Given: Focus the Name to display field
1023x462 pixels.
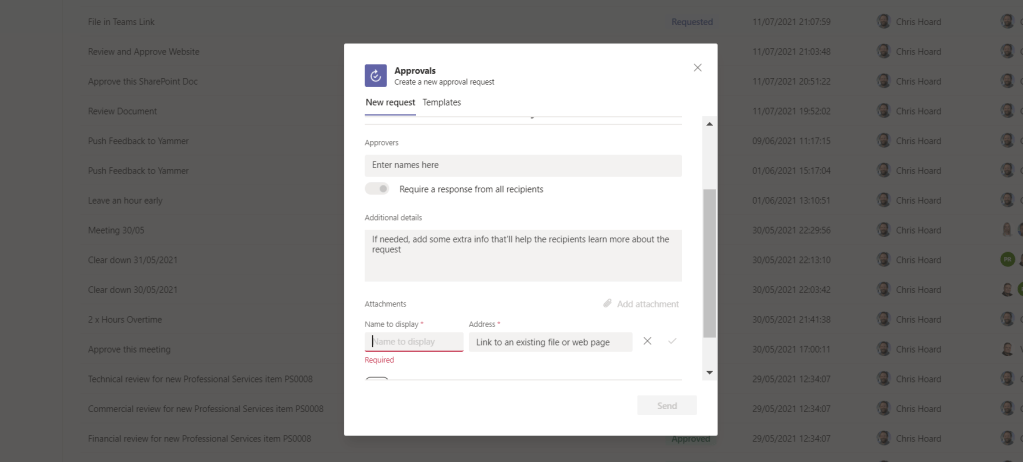Looking at the screenshot, I should coord(414,342).
